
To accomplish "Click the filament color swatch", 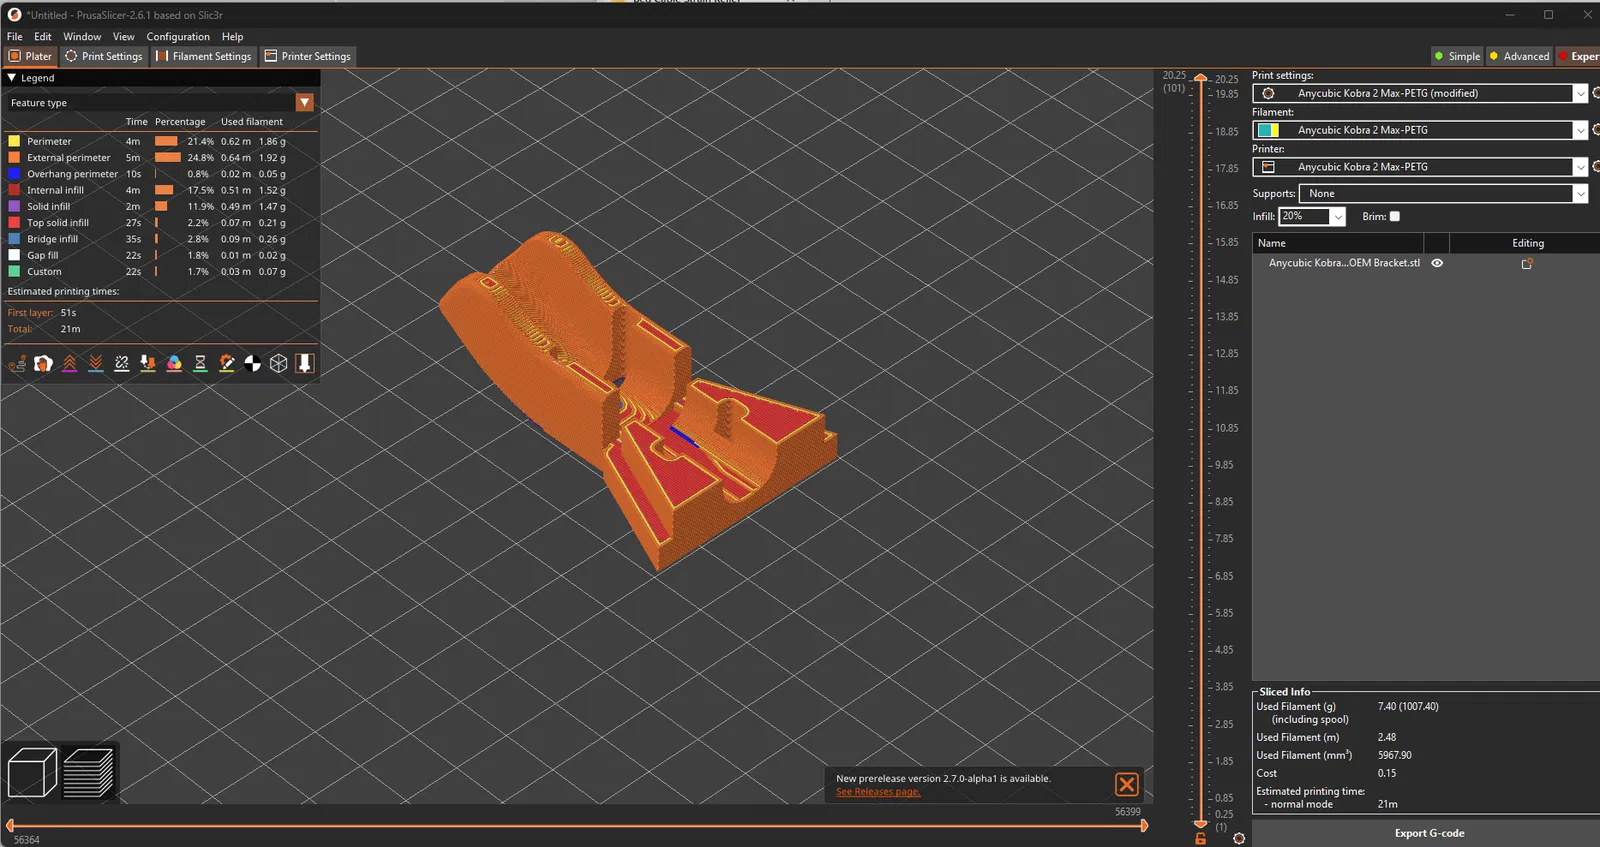I will [1268, 130].
